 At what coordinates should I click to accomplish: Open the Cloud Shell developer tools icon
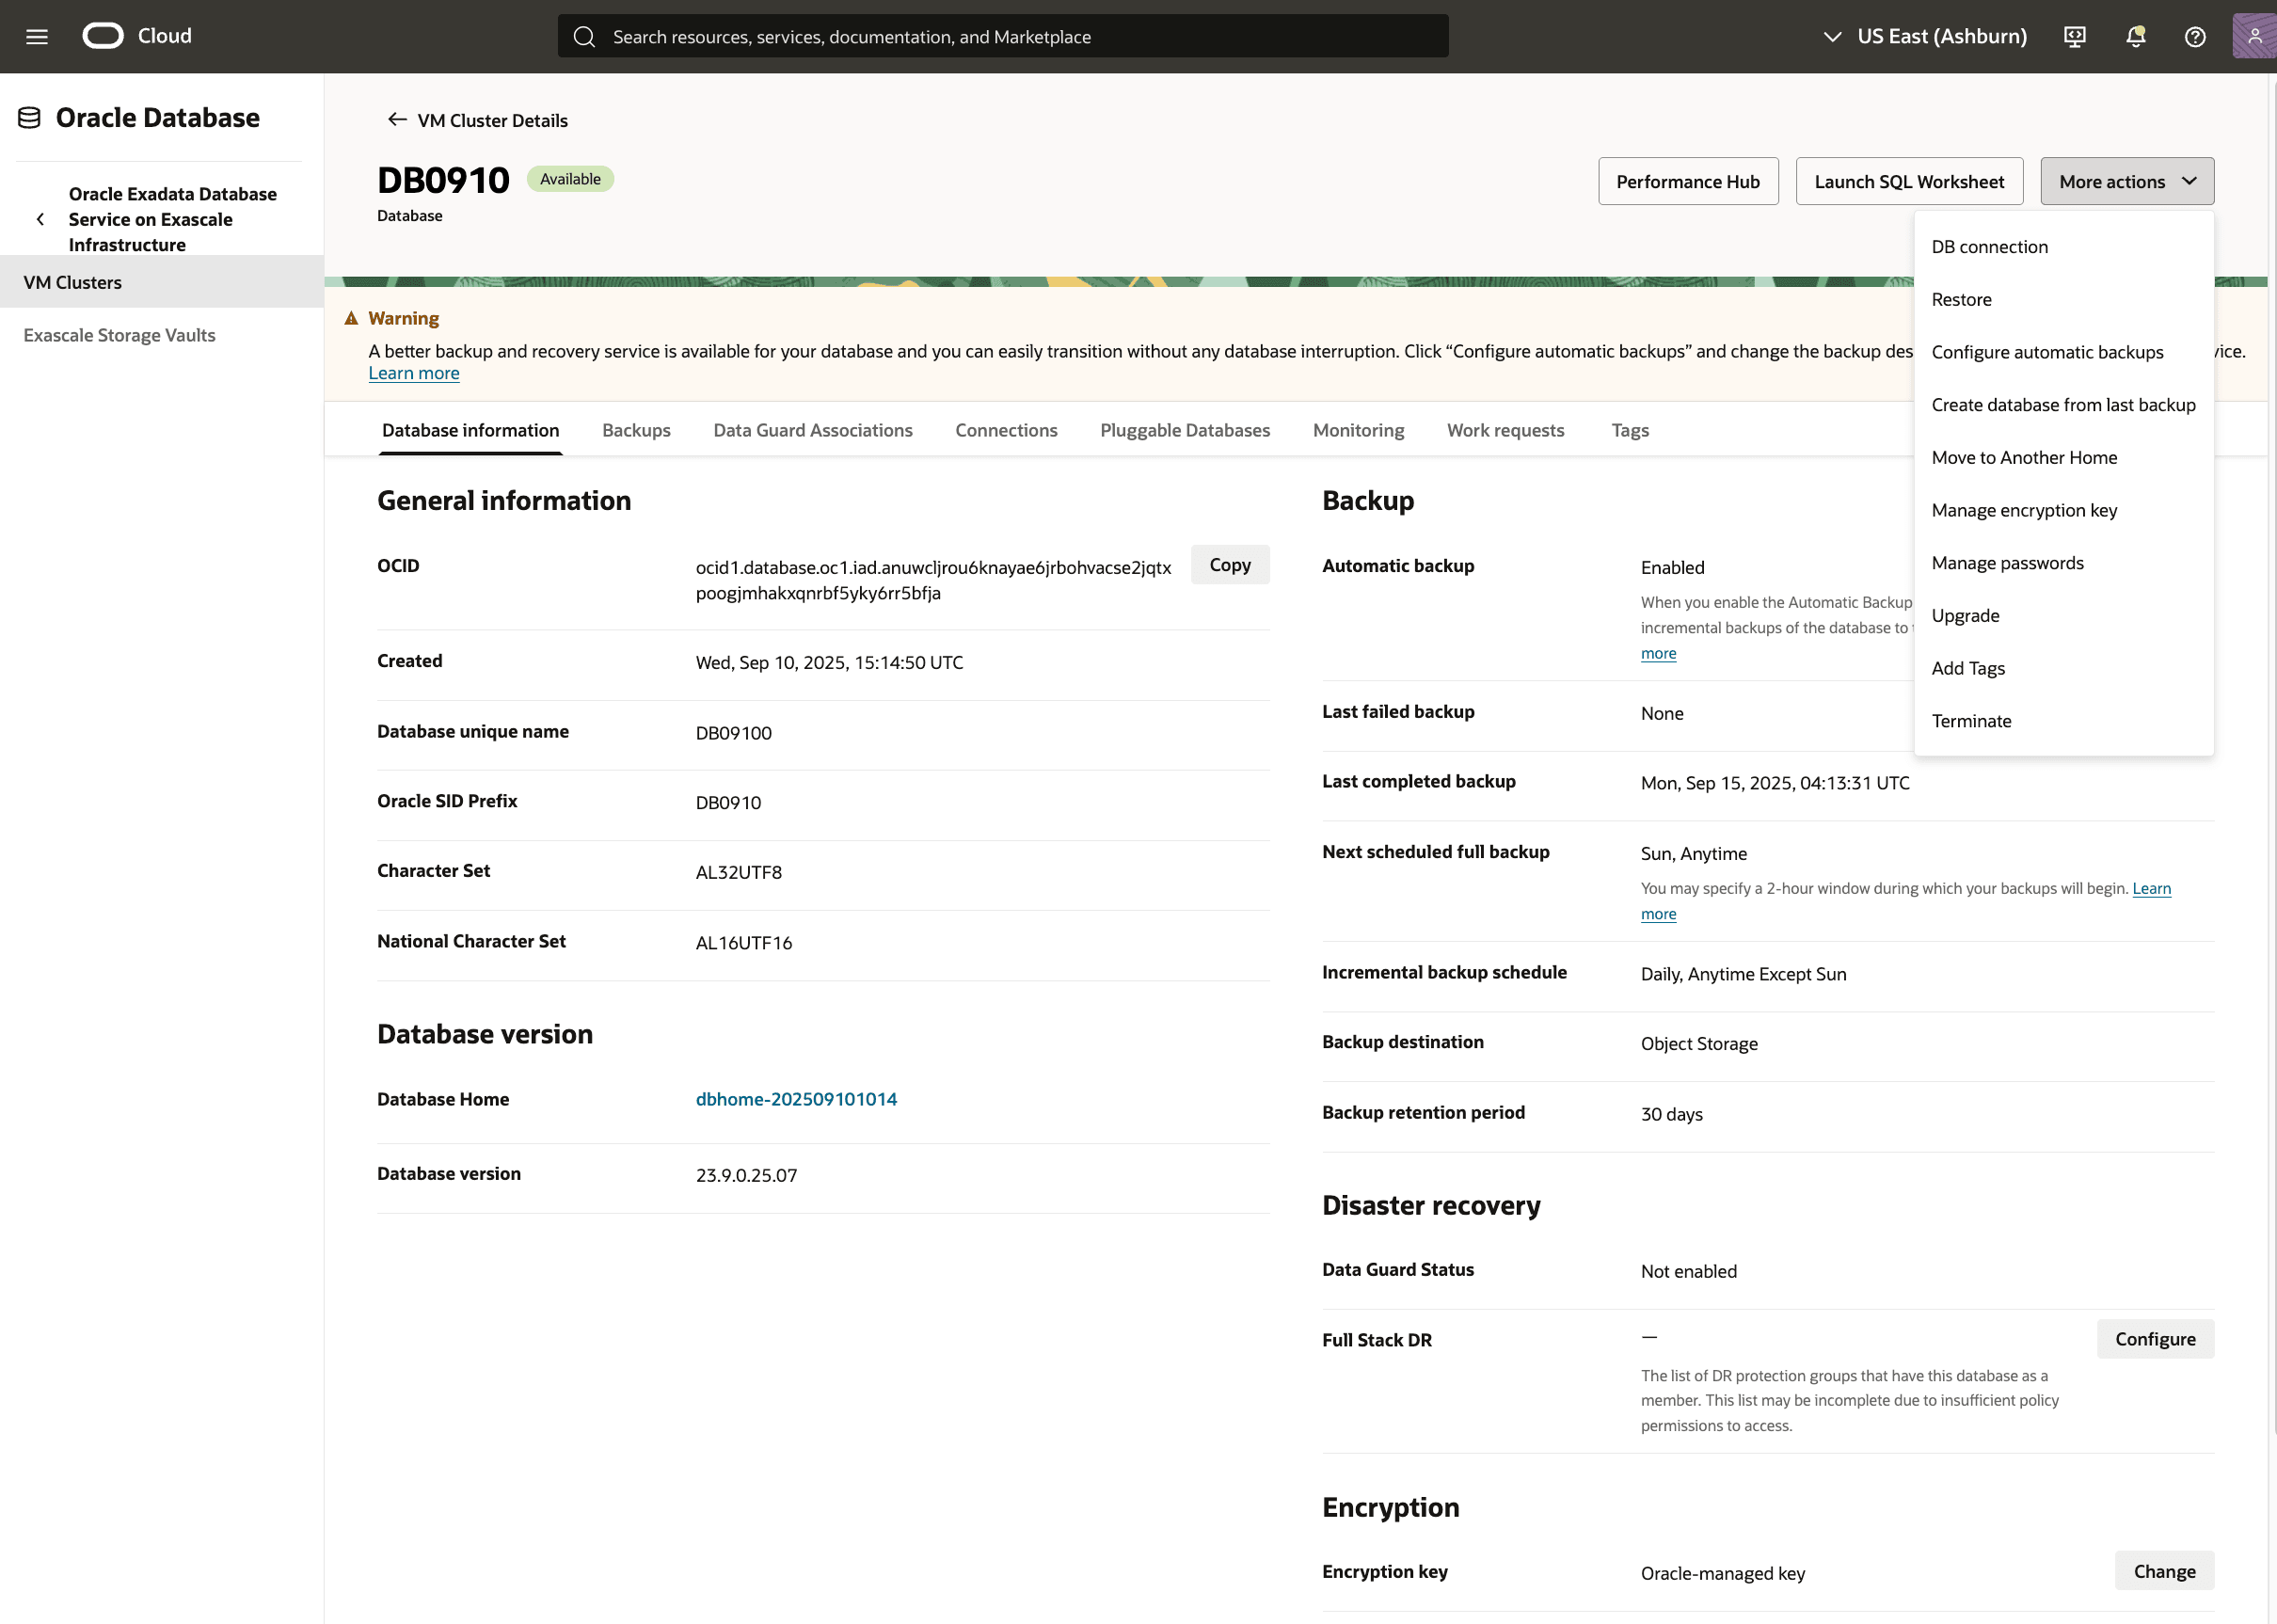(x=2075, y=37)
